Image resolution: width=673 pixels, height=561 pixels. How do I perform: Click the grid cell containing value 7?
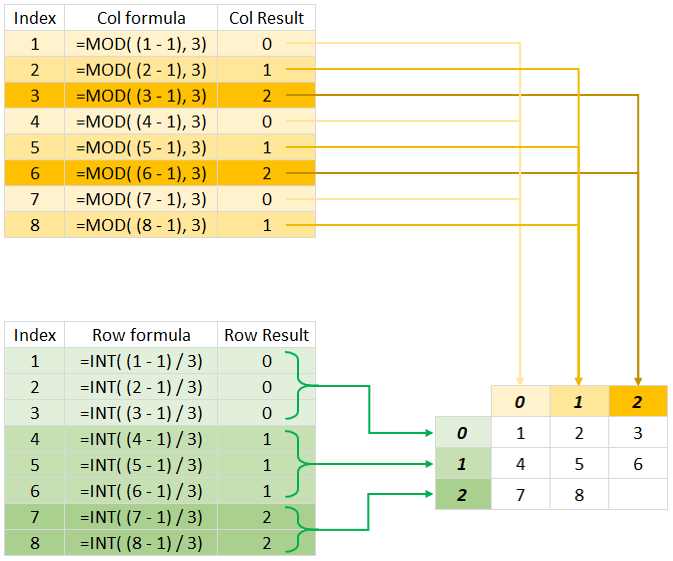[x=520, y=496]
